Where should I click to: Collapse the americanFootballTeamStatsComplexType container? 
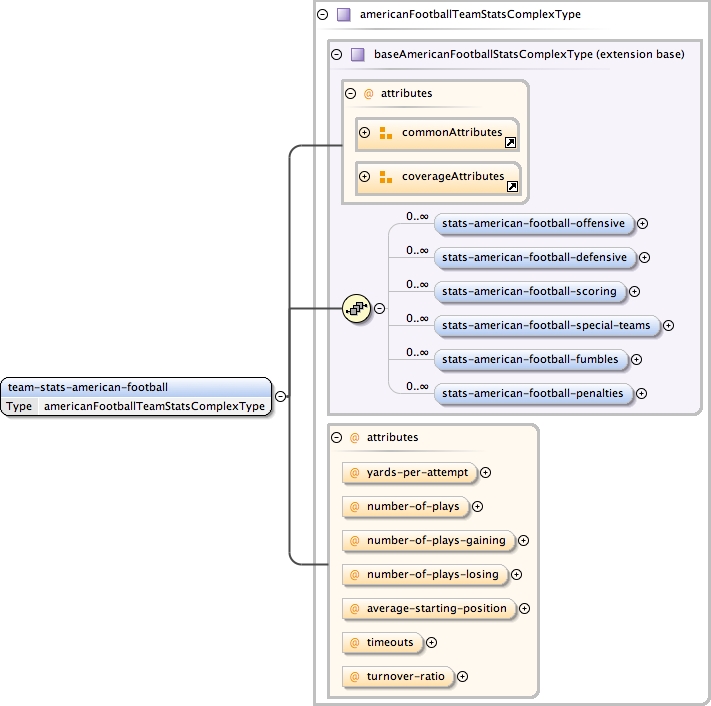[322, 15]
